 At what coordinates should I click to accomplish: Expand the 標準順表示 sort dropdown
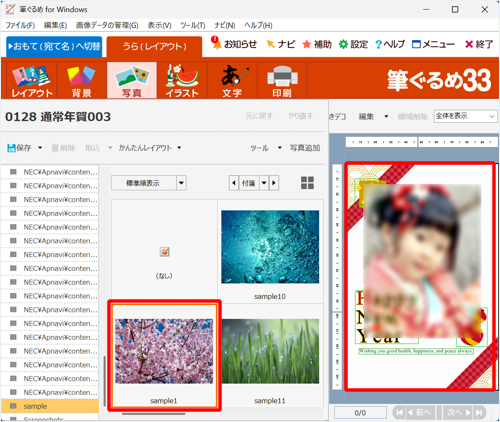click(x=181, y=183)
